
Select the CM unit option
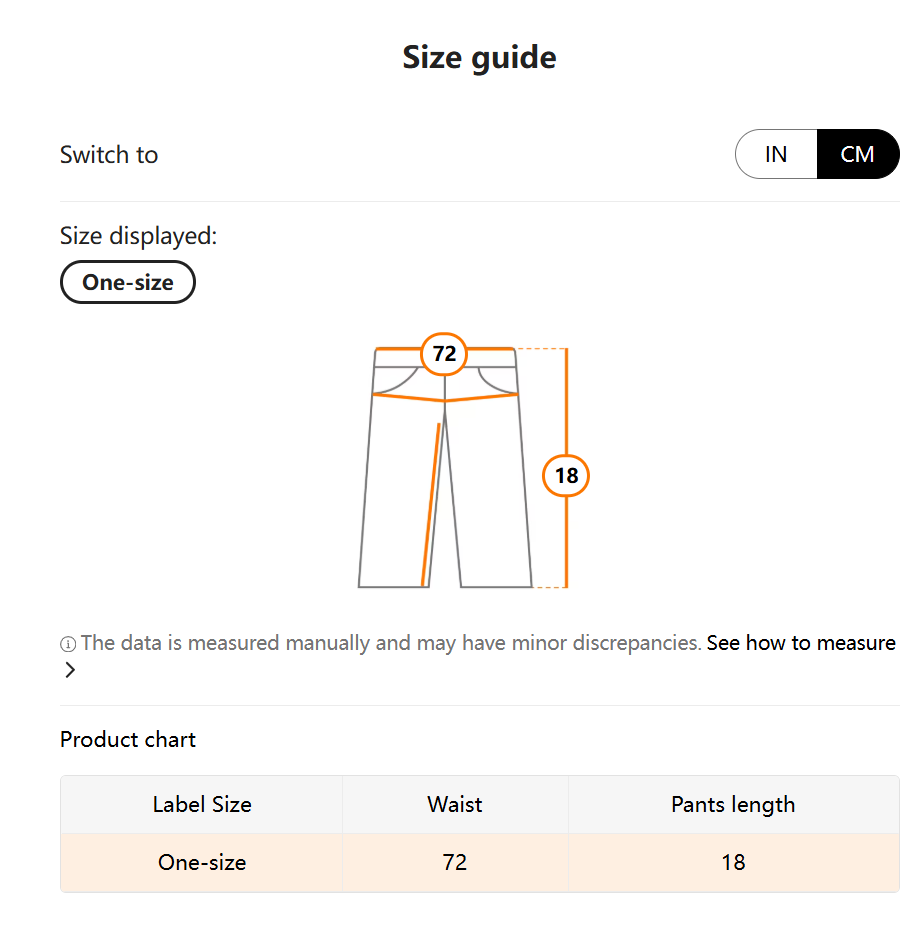point(857,154)
